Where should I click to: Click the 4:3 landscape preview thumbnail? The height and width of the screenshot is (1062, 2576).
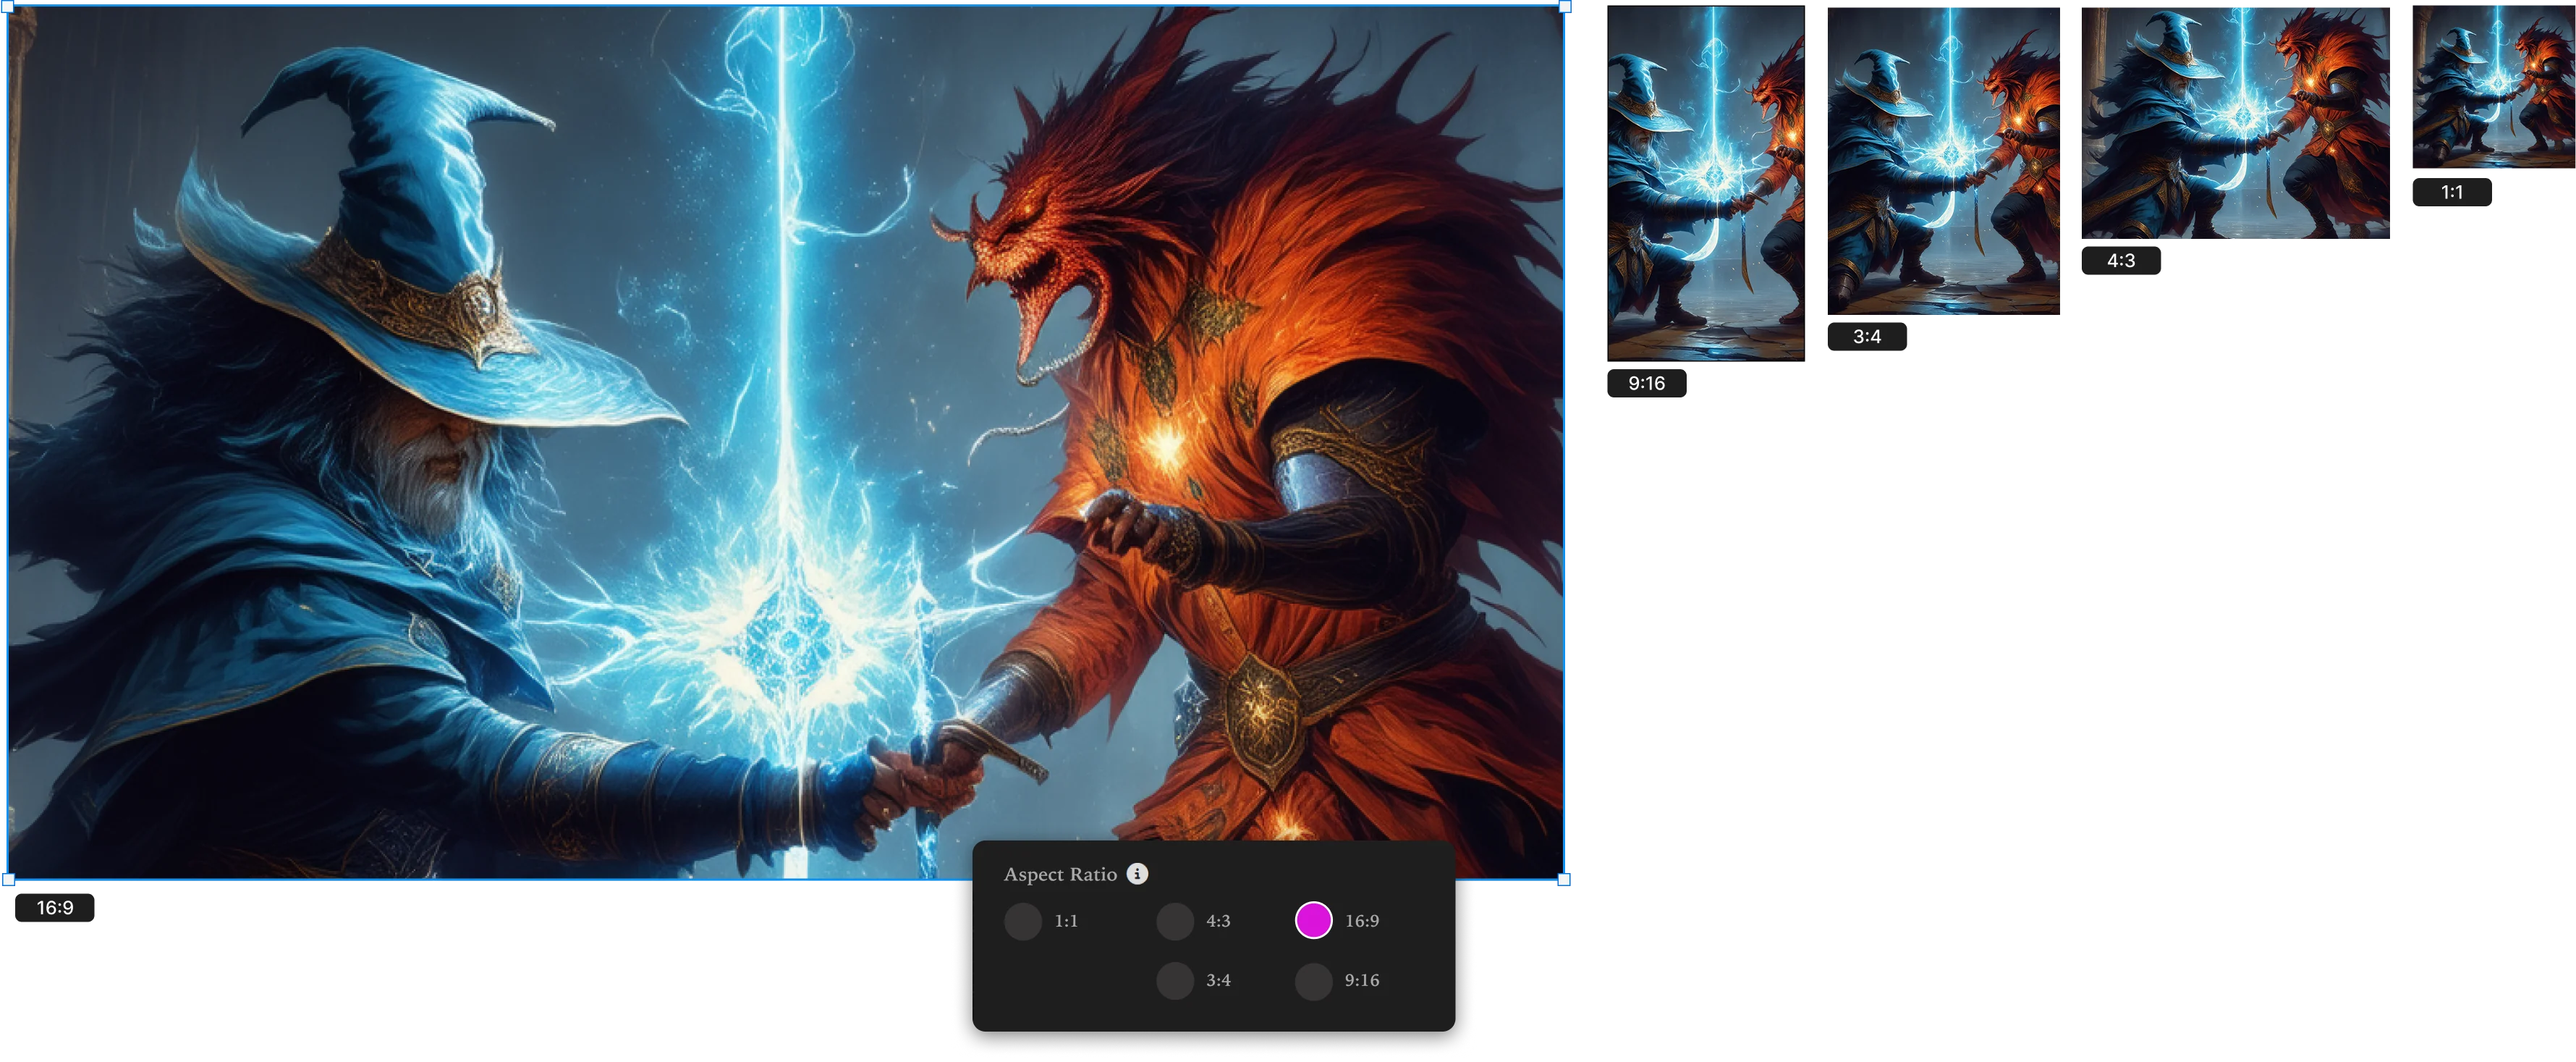pyautogui.click(x=2235, y=122)
